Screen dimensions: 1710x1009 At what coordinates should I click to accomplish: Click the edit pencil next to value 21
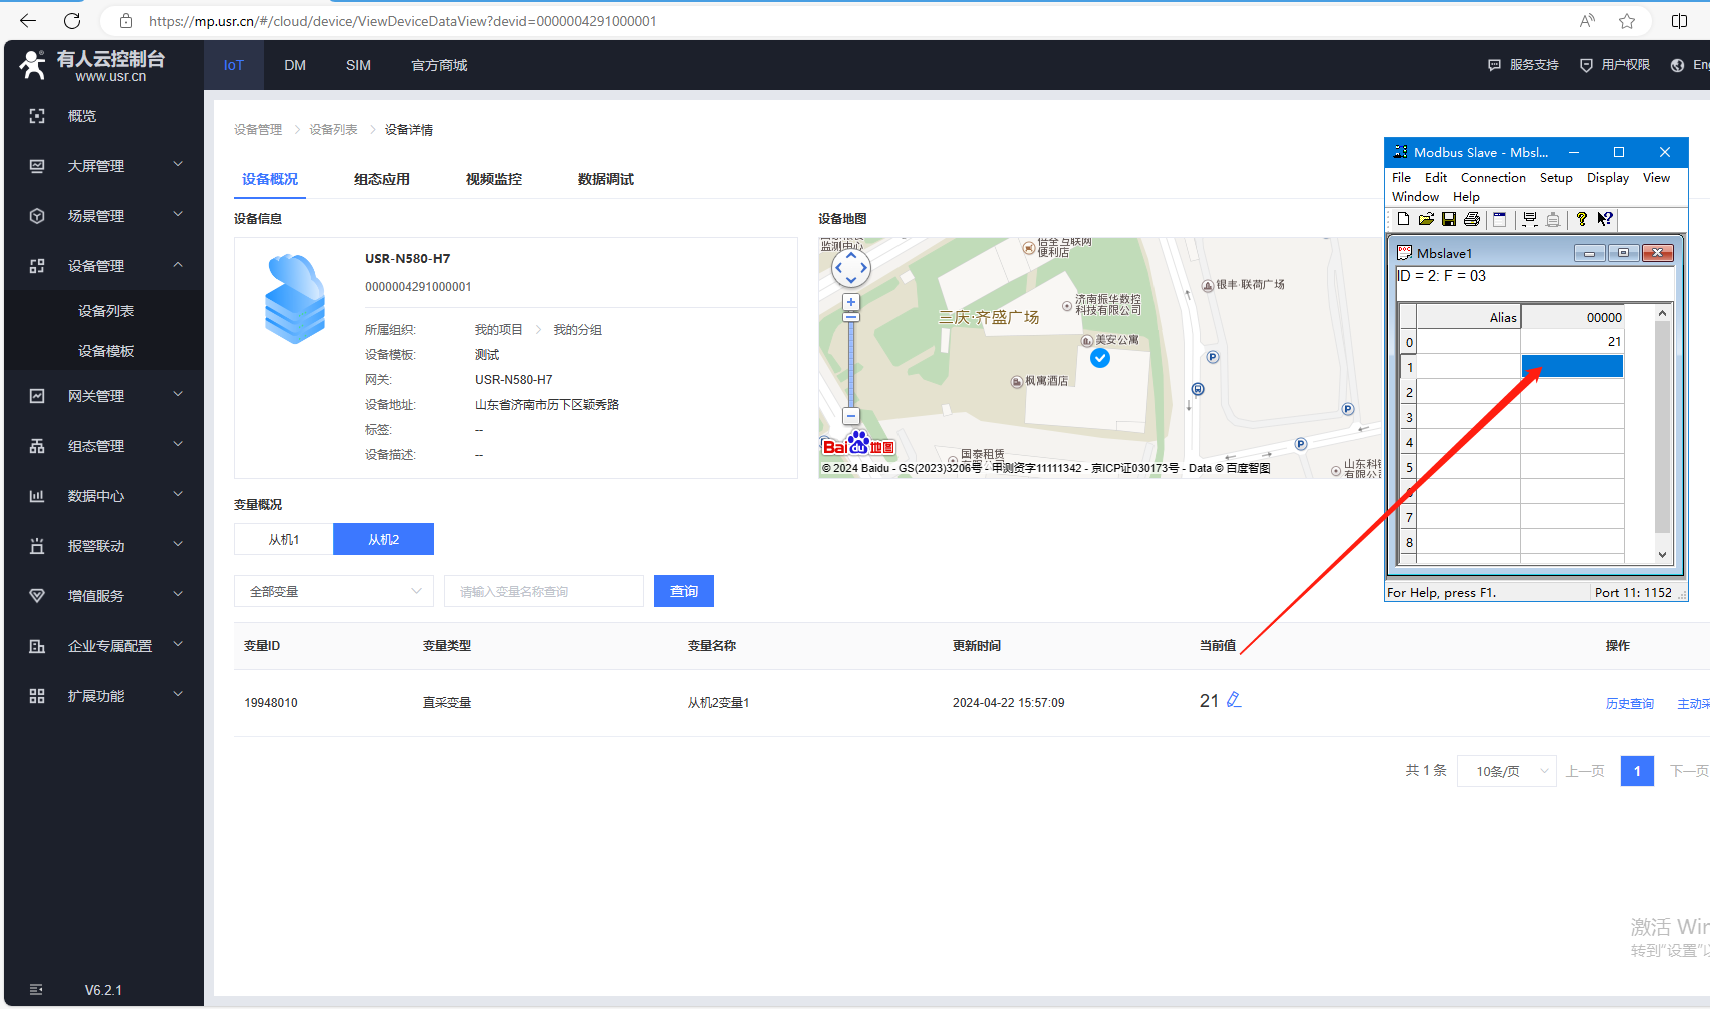[1234, 700]
